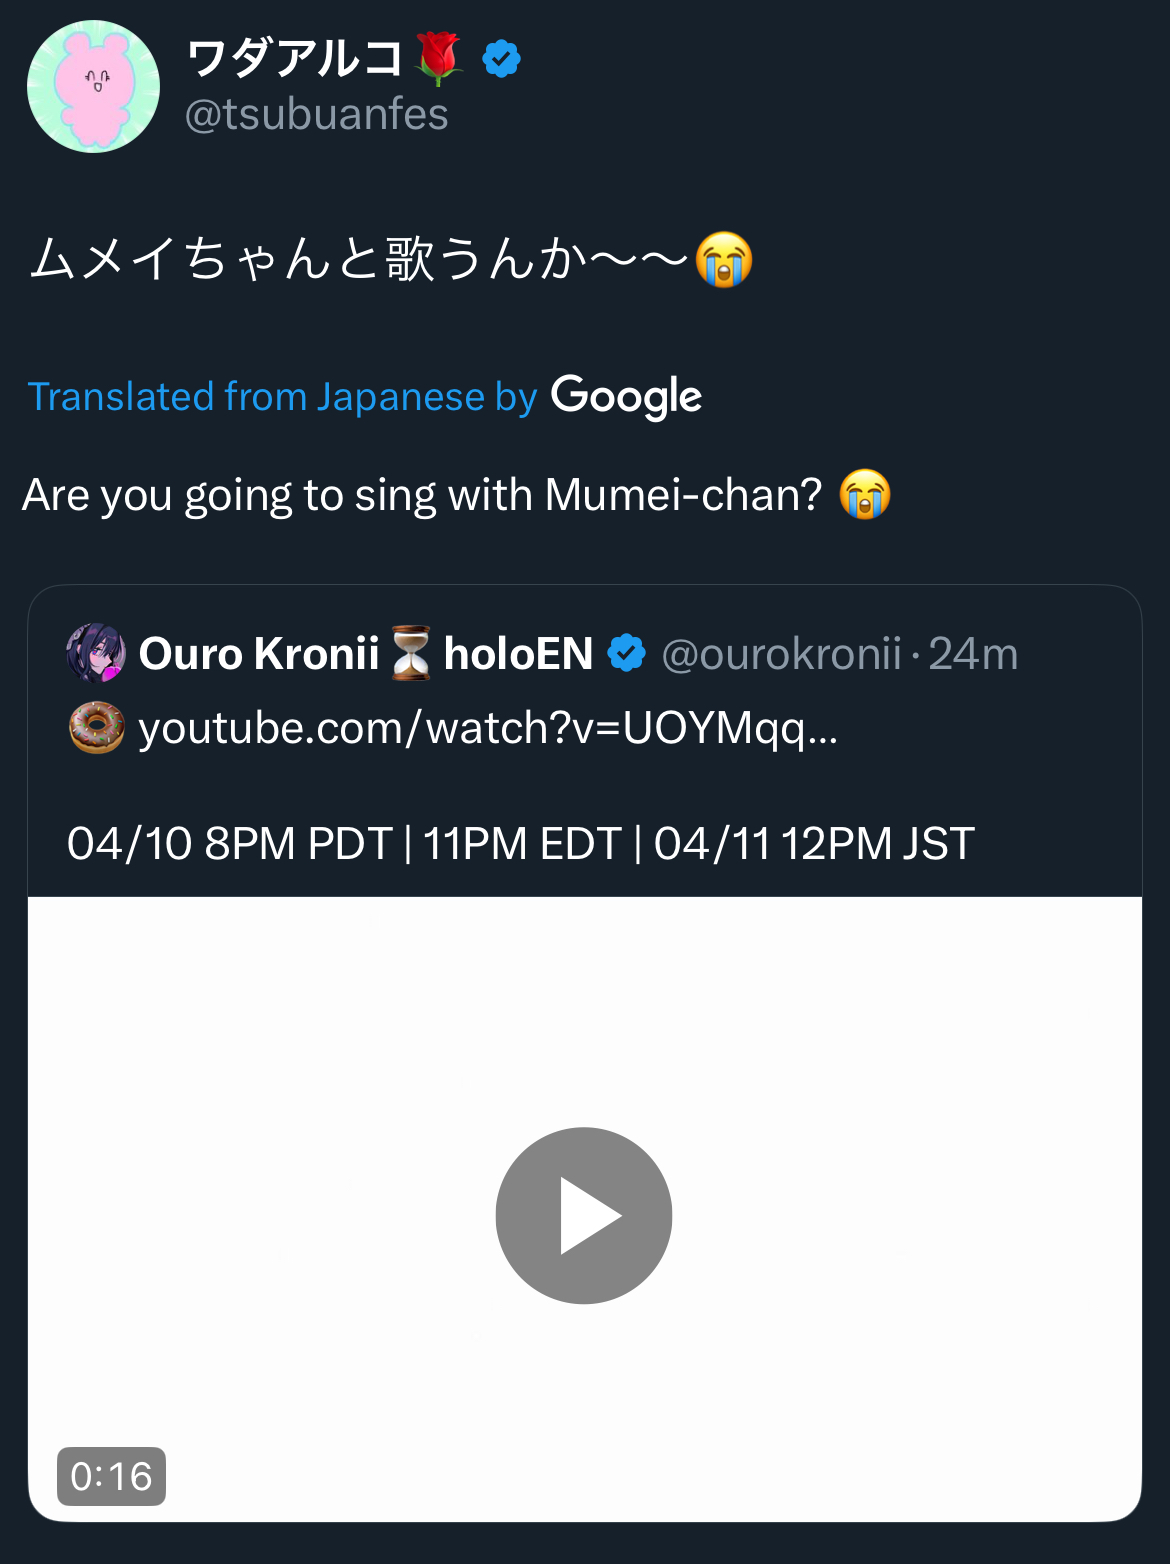The height and width of the screenshot is (1564, 1170).
Task: Open ワダアルコ's pink bear profile avatar
Action: pos(93,87)
